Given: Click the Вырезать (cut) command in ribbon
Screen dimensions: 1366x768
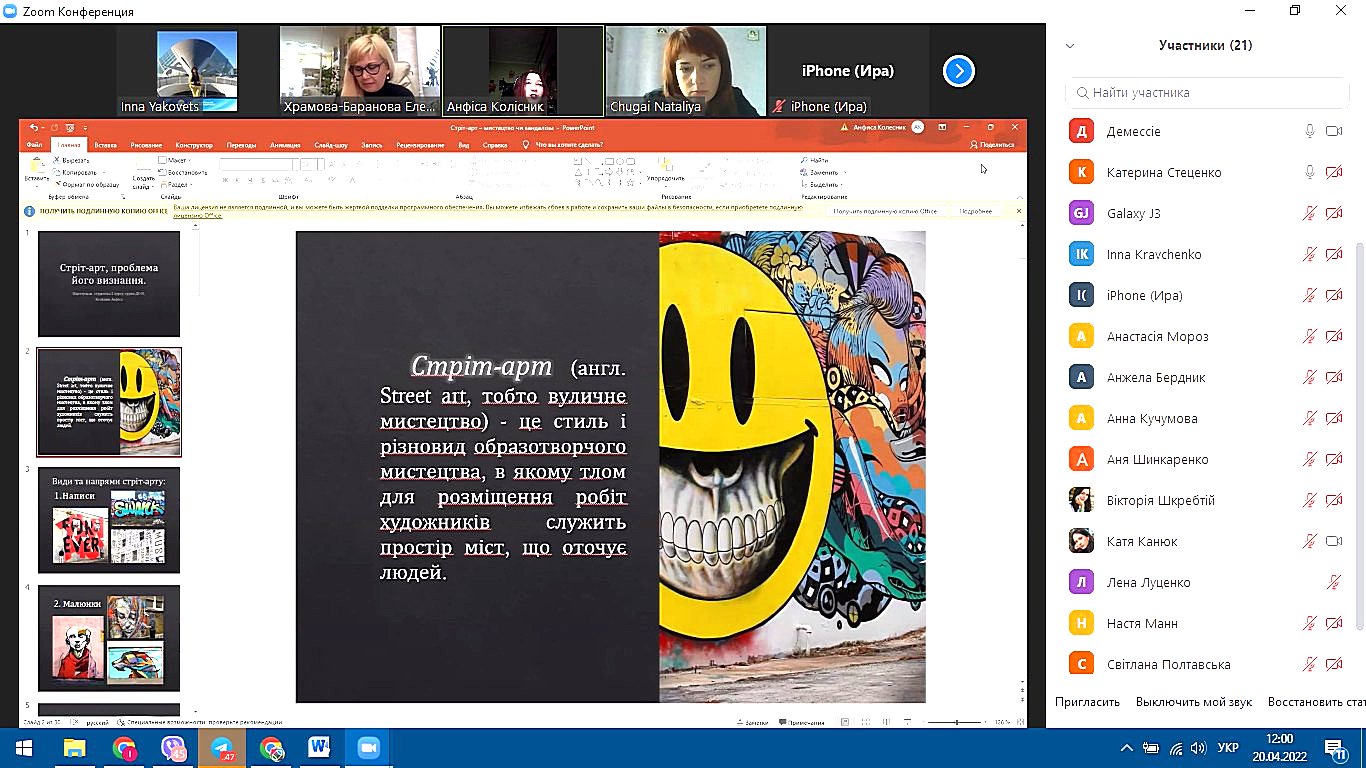Looking at the screenshot, I should click(x=71, y=160).
